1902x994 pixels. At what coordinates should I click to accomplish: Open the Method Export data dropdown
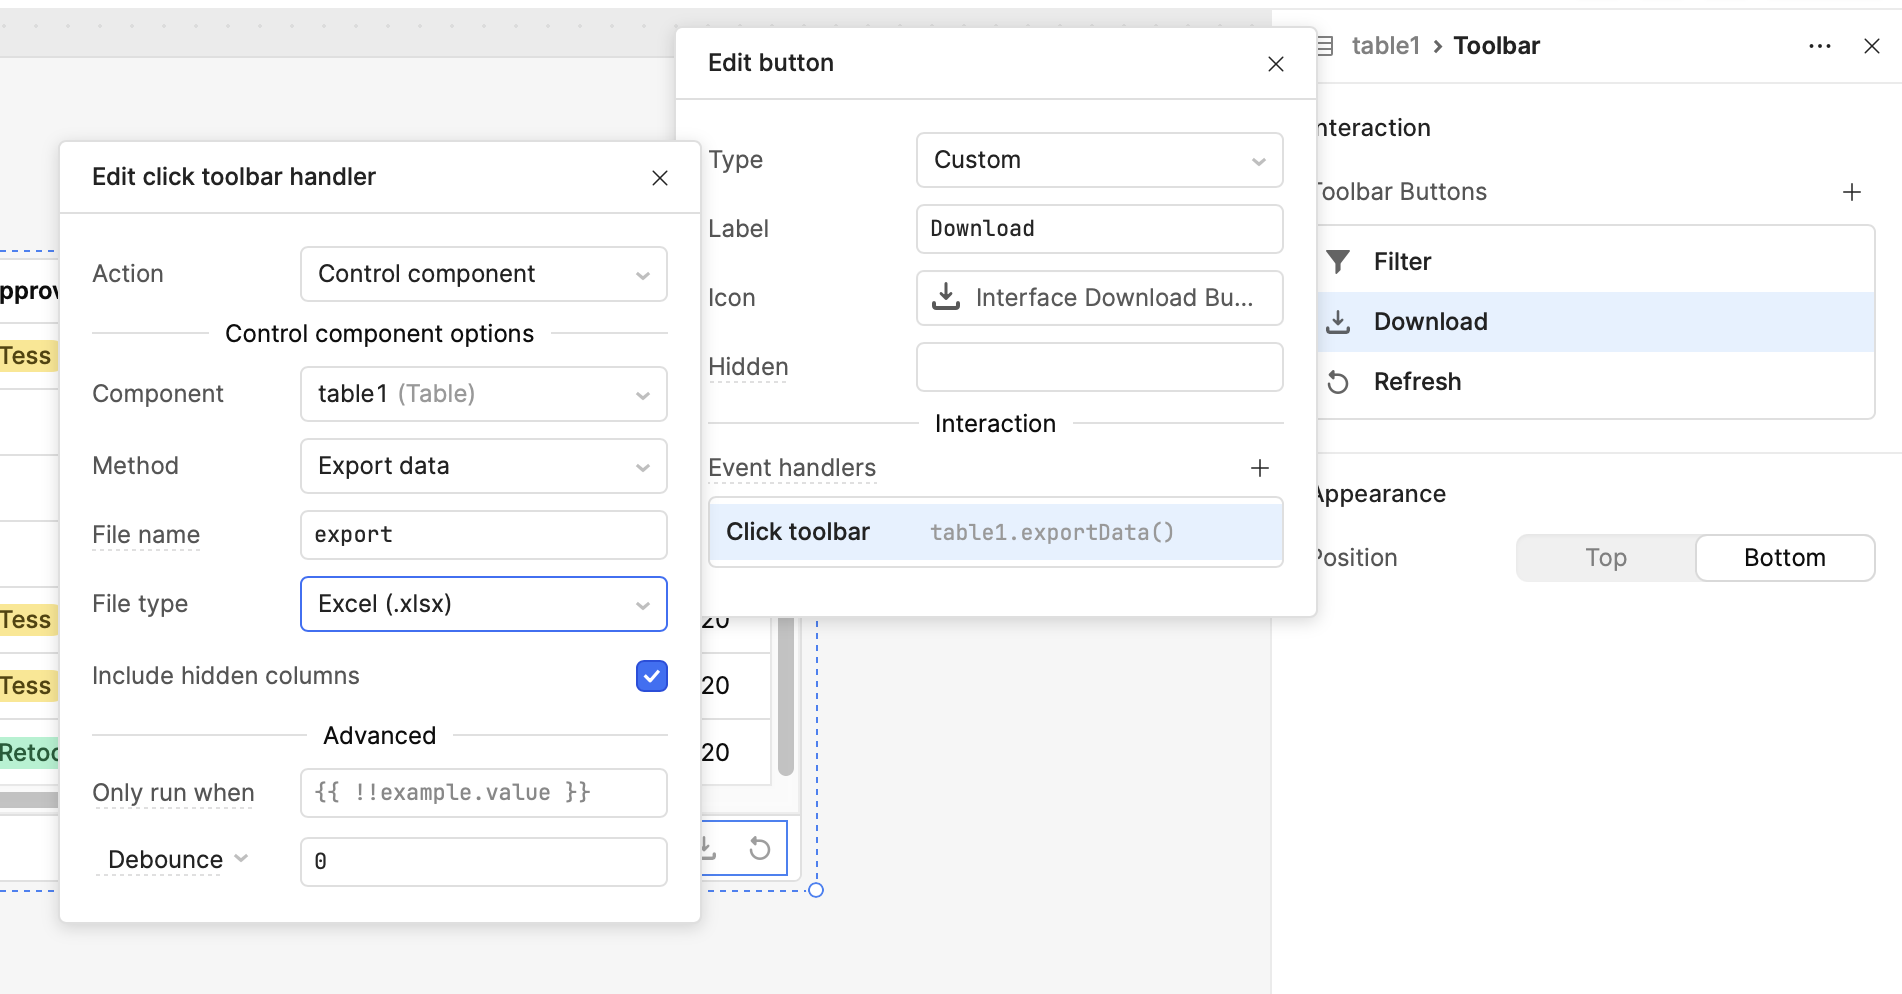pyautogui.click(x=484, y=466)
